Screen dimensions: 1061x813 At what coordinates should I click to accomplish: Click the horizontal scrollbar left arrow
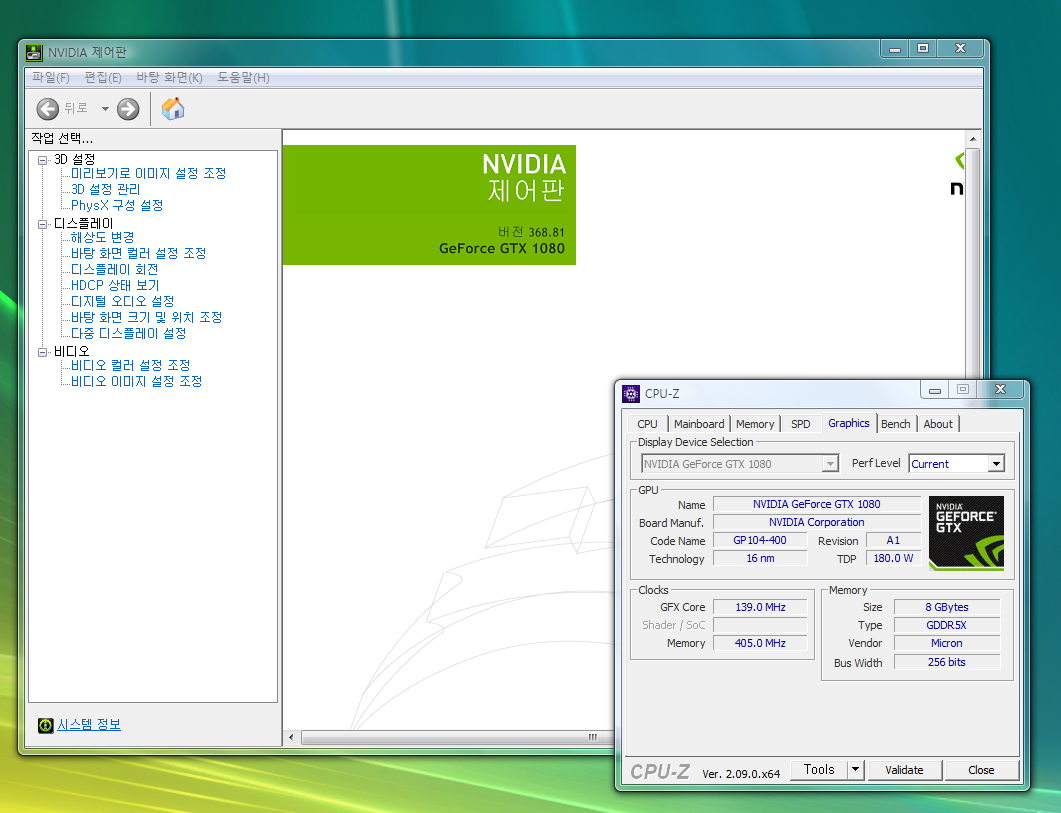click(x=292, y=738)
